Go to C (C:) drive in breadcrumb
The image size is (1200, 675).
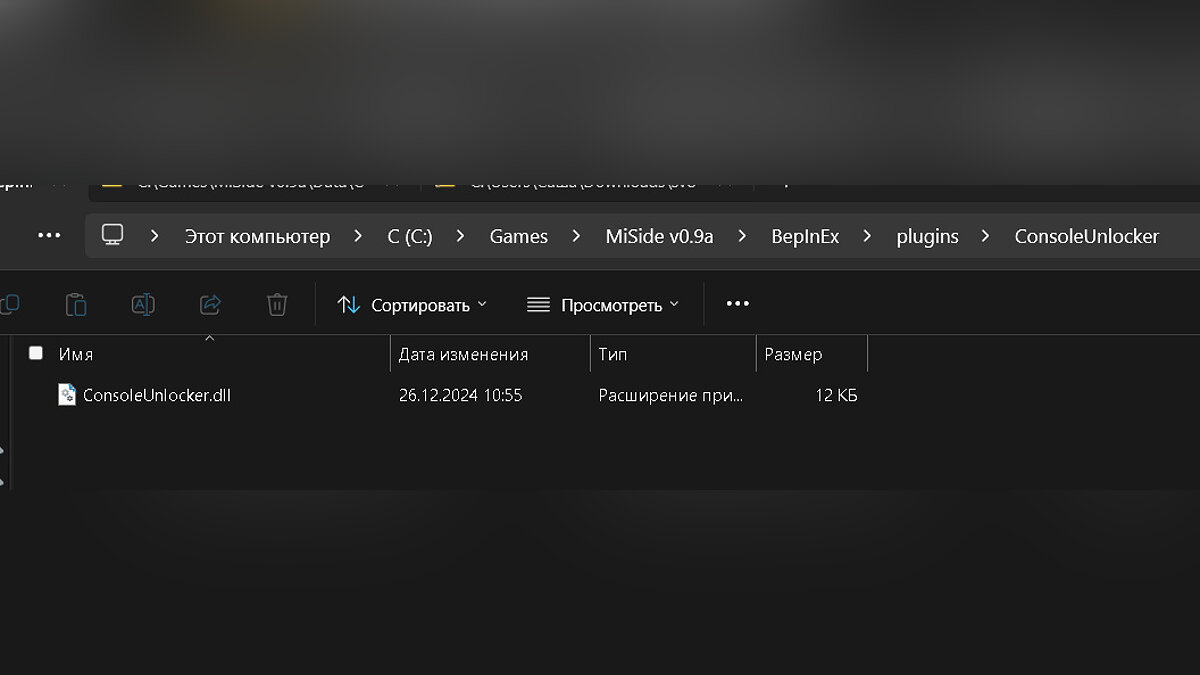coord(409,237)
